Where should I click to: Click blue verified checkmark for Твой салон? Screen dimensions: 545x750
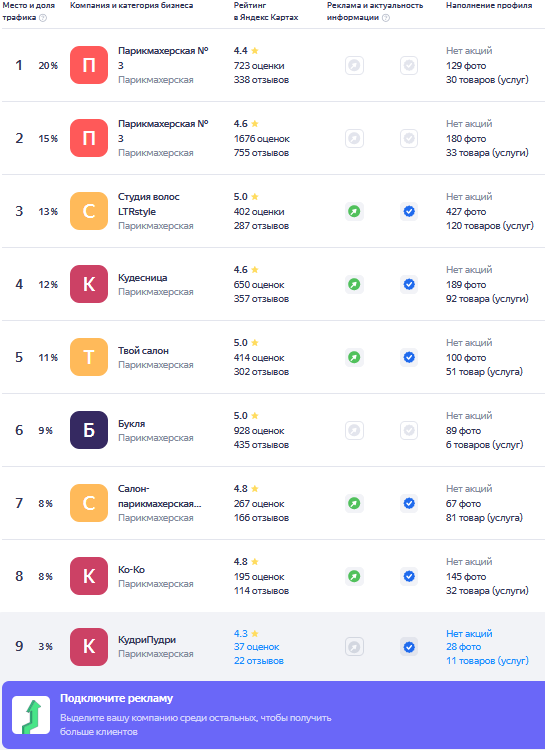[x=409, y=357]
